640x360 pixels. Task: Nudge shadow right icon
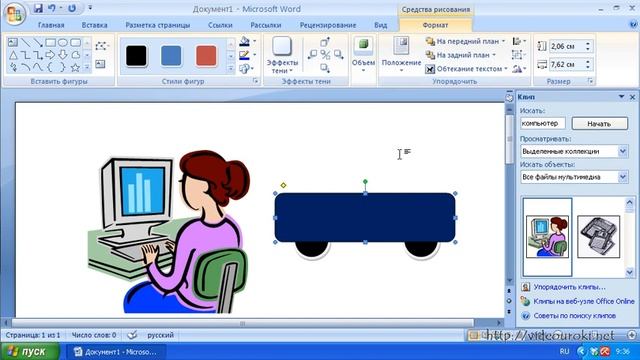click(x=338, y=54)
